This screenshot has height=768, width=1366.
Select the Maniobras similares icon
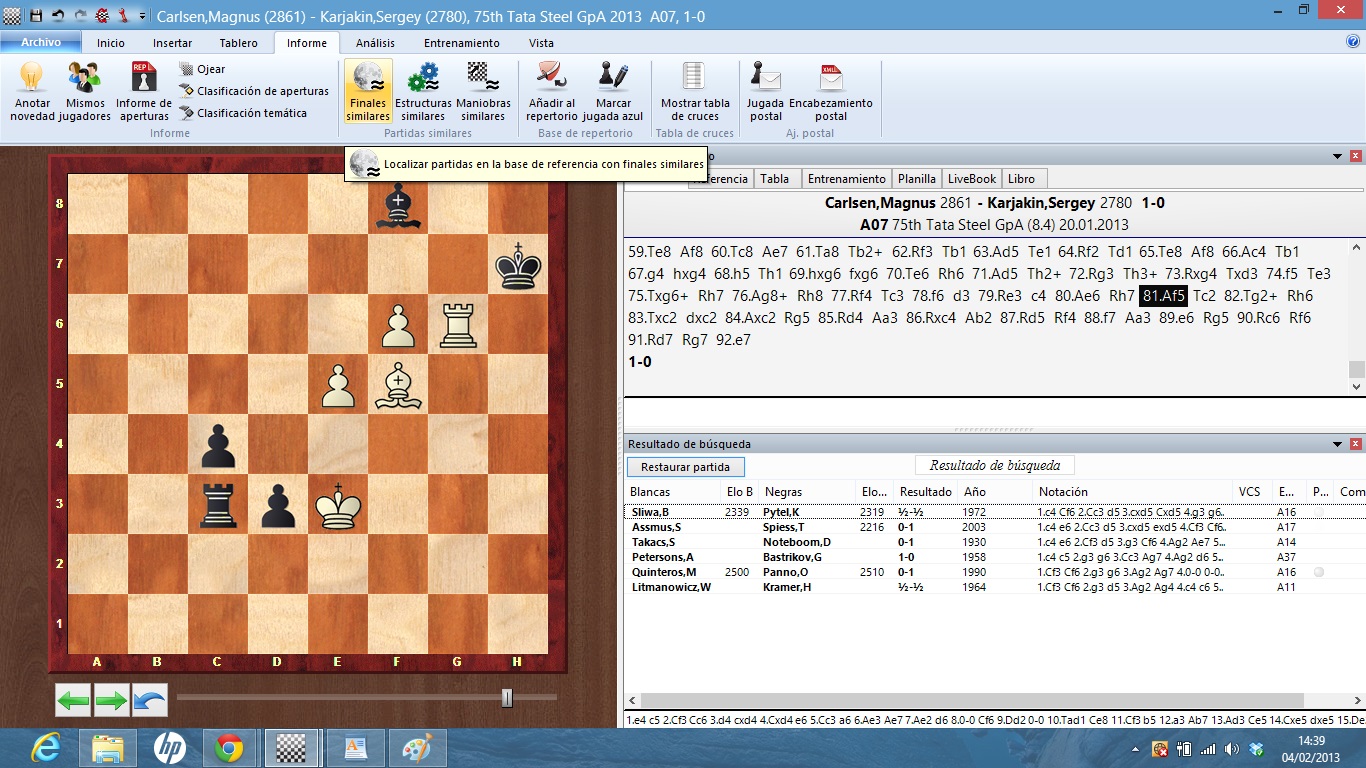coord(484,90)
